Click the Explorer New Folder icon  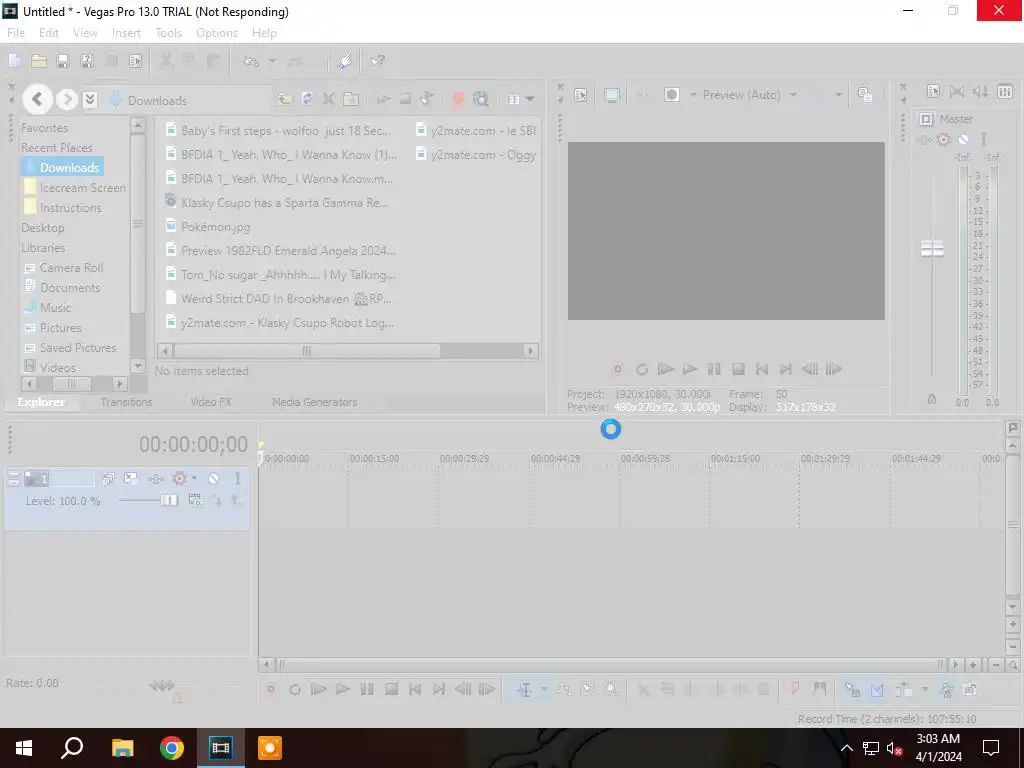(351, 99)
